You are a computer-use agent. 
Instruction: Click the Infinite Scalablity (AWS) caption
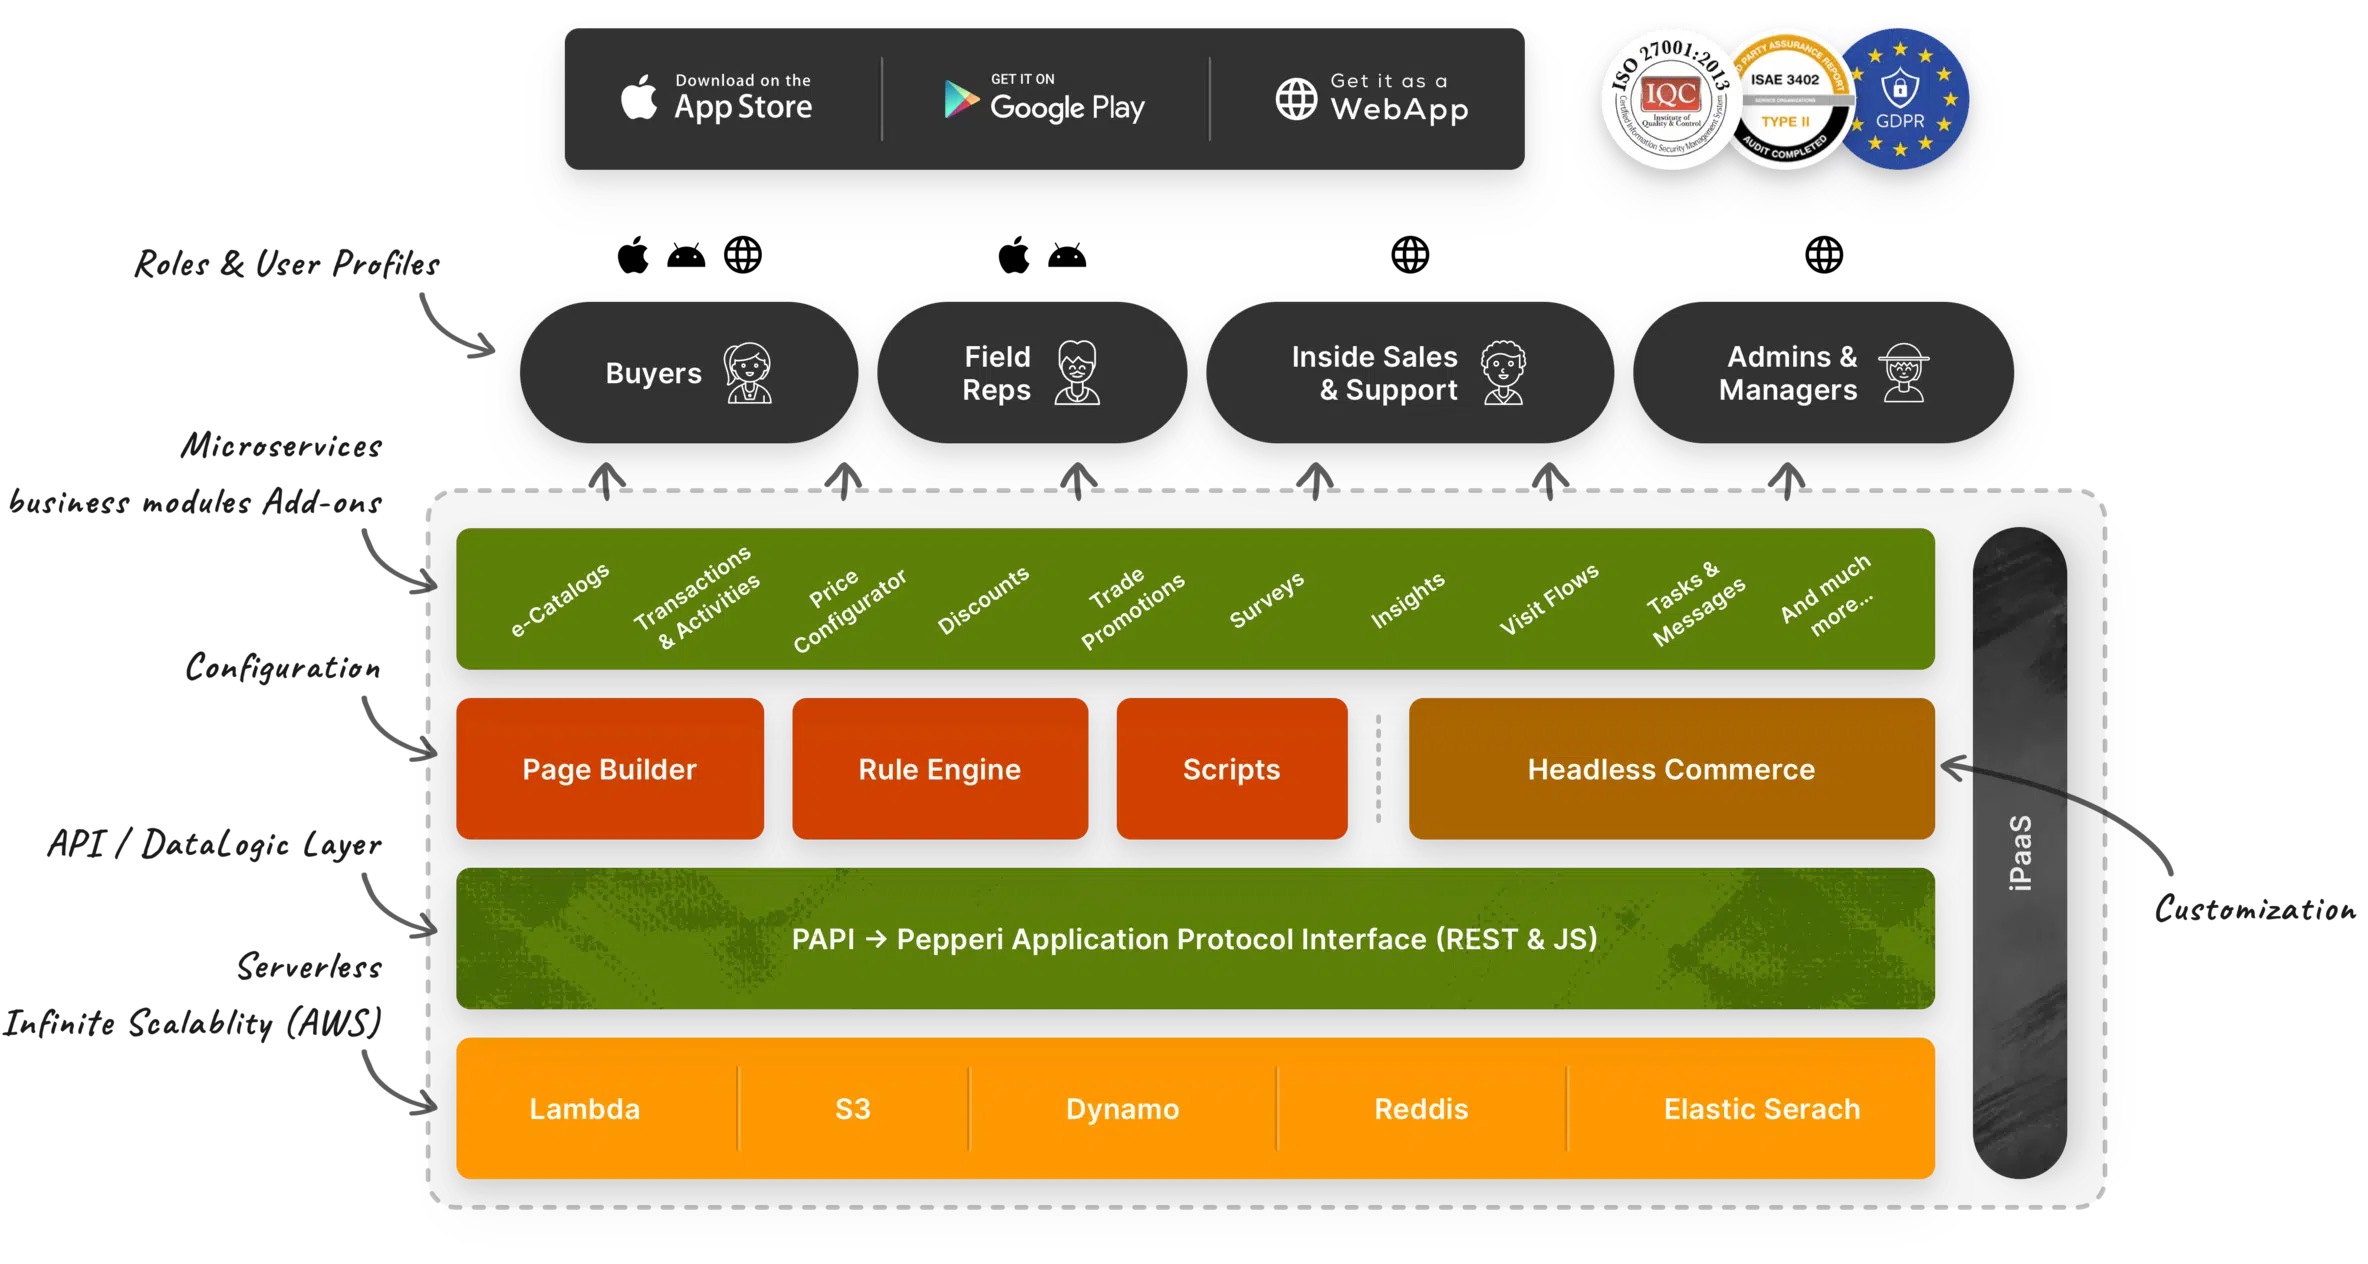click(193, 1022)
